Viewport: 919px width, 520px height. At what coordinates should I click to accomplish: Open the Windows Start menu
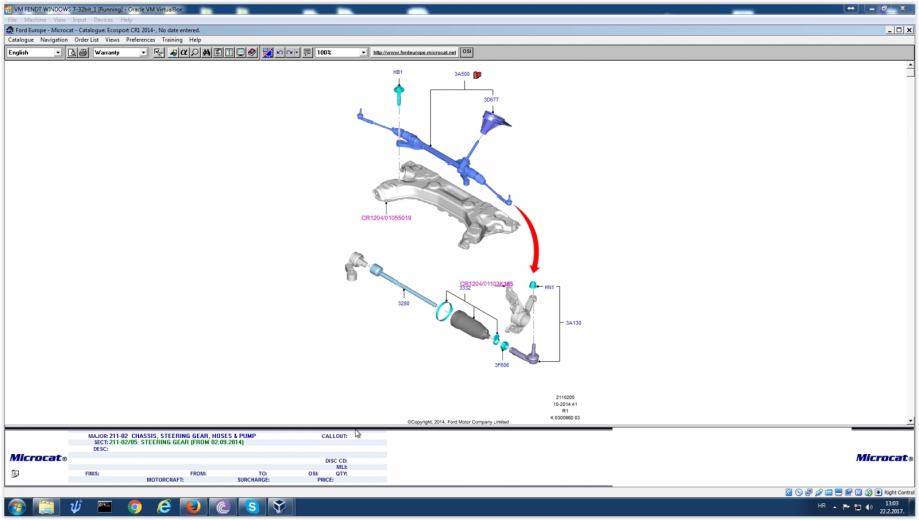pyautogui.click(x=16, y=507)
